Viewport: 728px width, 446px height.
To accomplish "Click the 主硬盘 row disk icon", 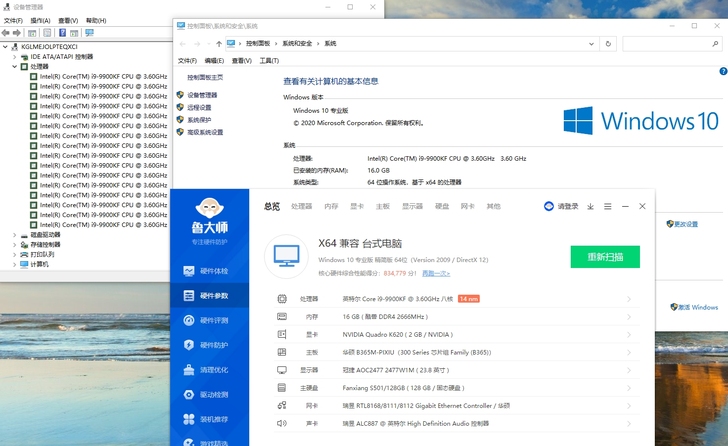I will (282, 388).
